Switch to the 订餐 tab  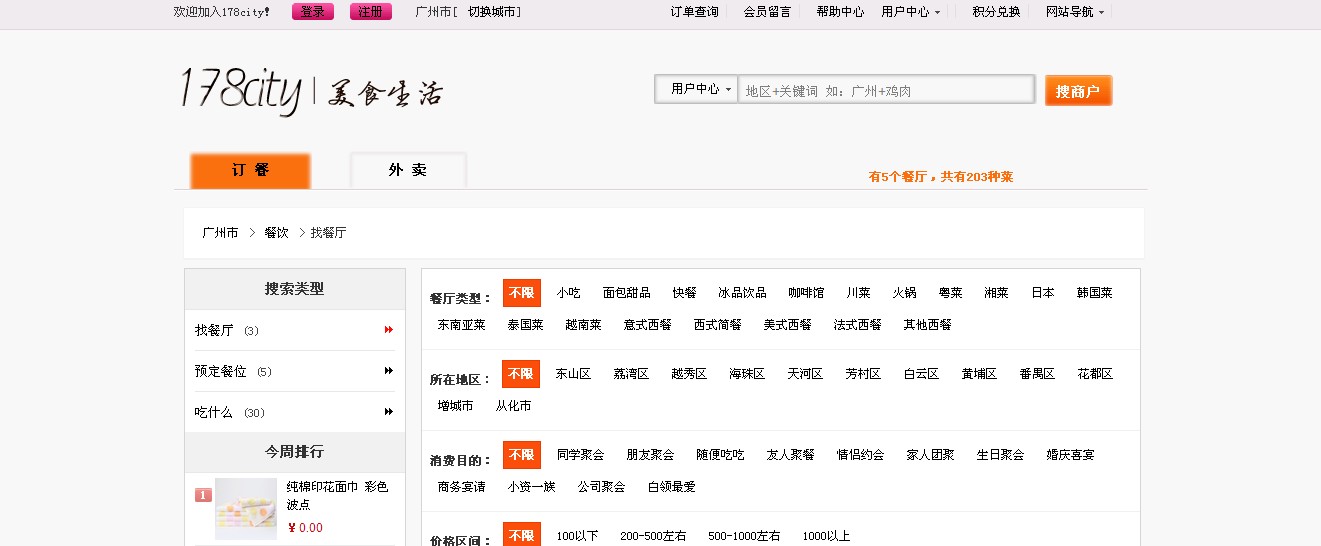251,171
